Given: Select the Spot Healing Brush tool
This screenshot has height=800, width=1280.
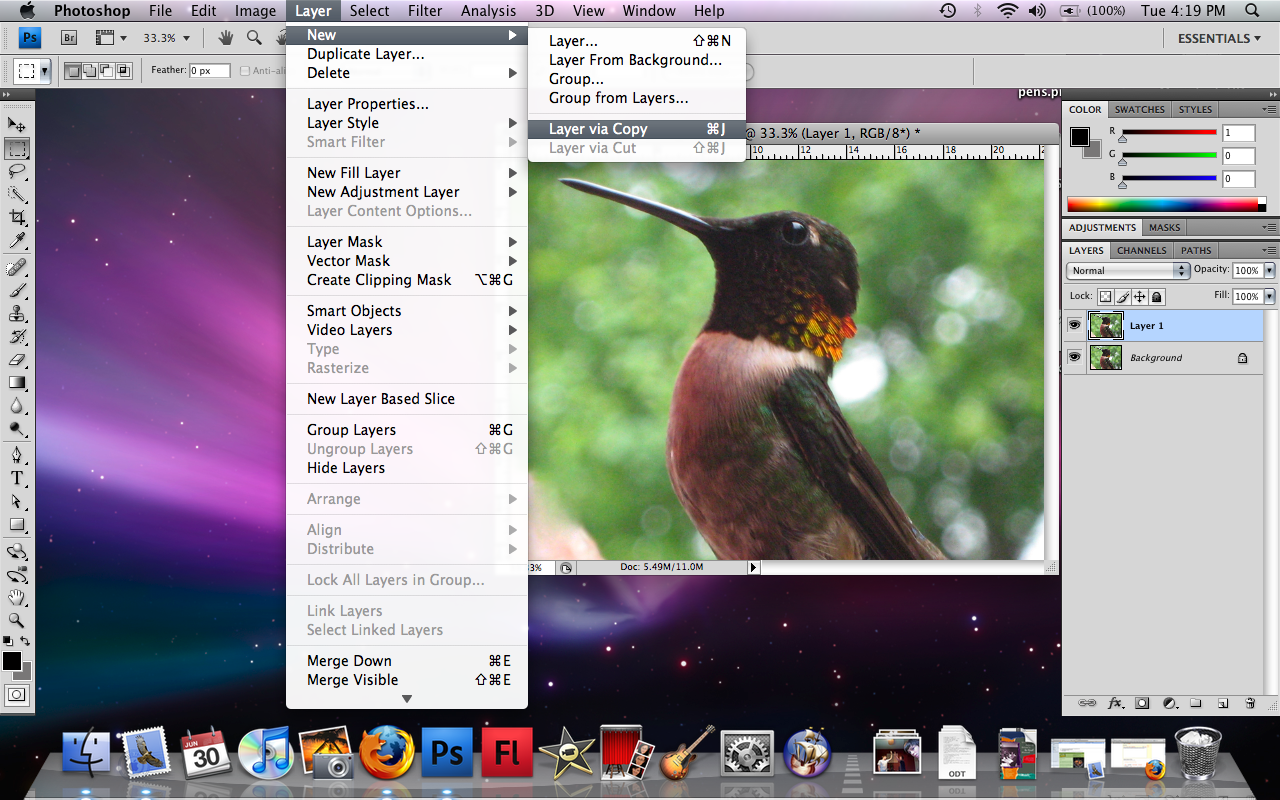Looking at the screenshot, I should (17, 268).
